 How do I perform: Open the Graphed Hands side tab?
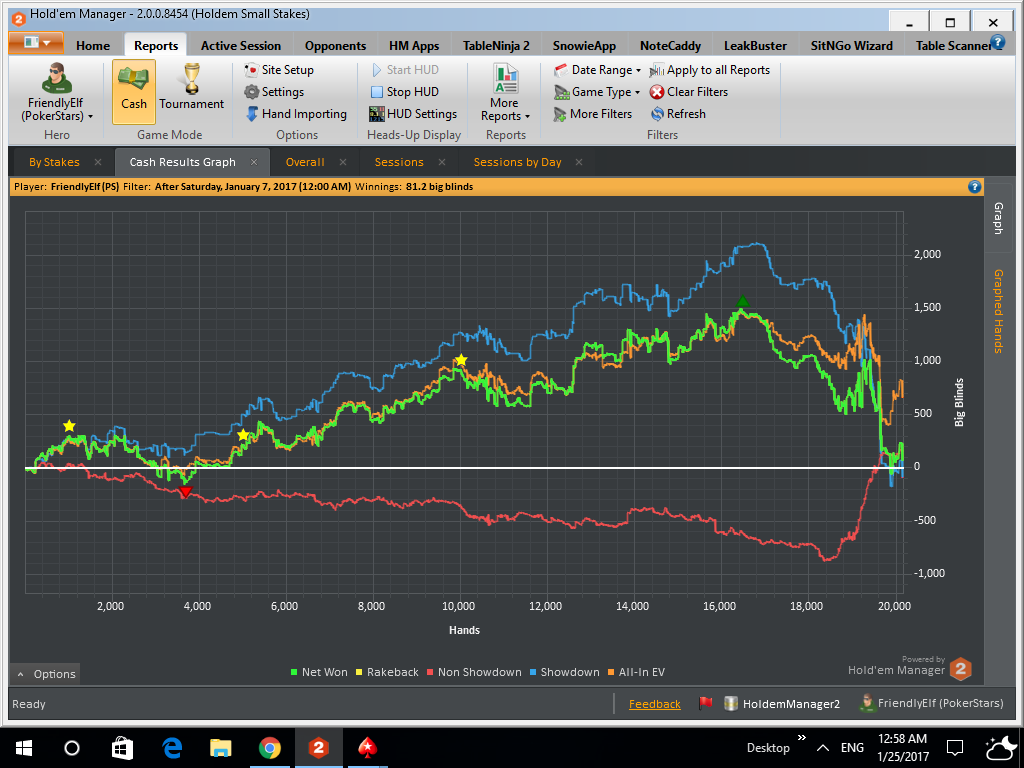(x=999, y=311)
